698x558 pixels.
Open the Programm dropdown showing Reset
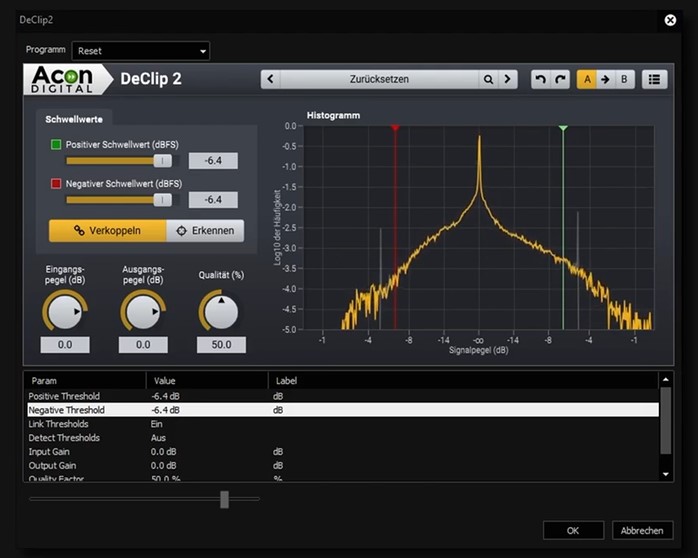coord(141,51)
